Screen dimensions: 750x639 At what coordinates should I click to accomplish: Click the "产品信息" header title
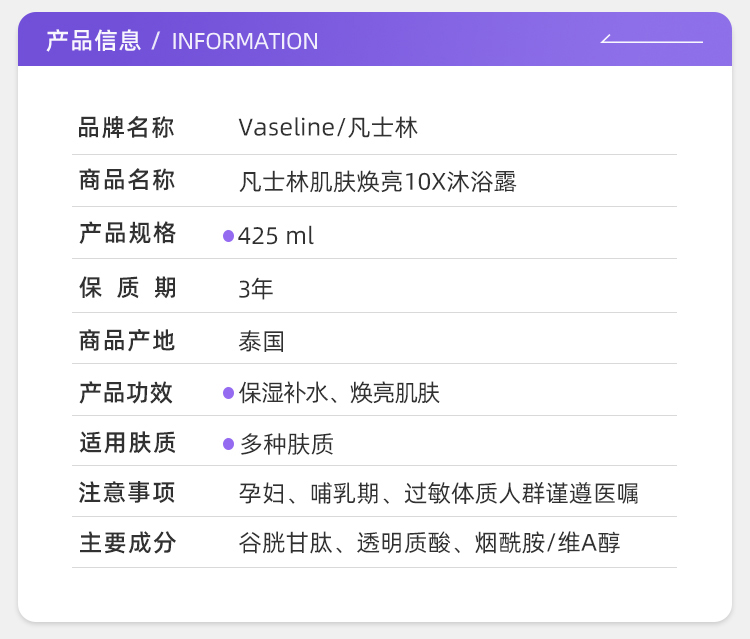click(x=94, y=41)
